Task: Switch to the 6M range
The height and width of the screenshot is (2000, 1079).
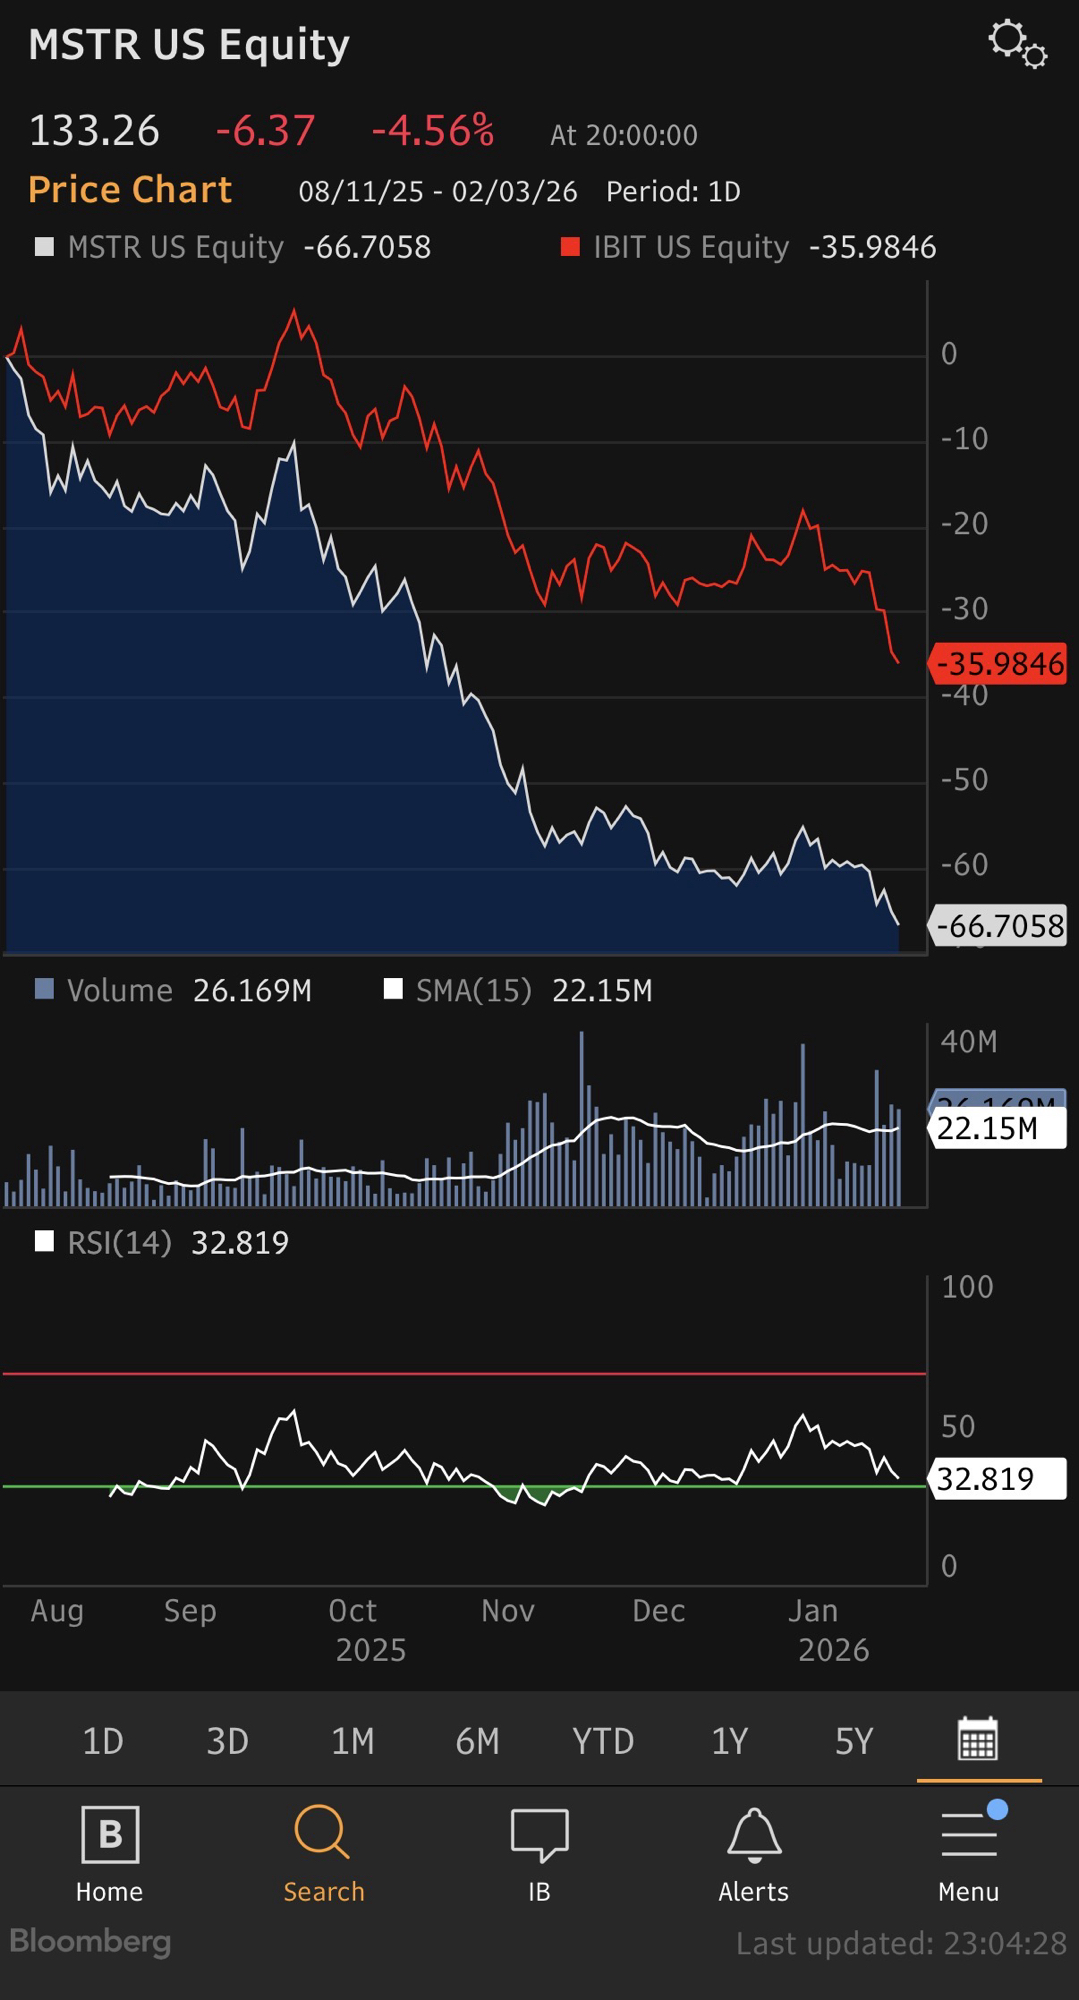Action: [x=478, y=1741]
